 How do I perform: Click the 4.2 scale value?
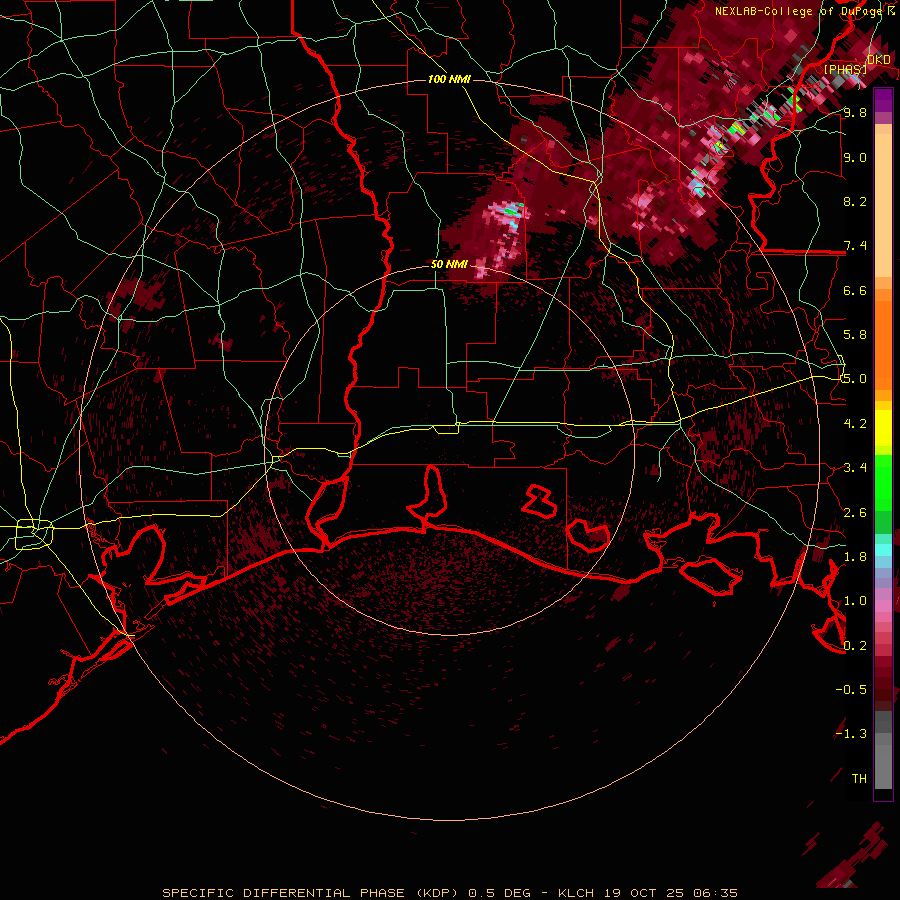pos(855,424)
